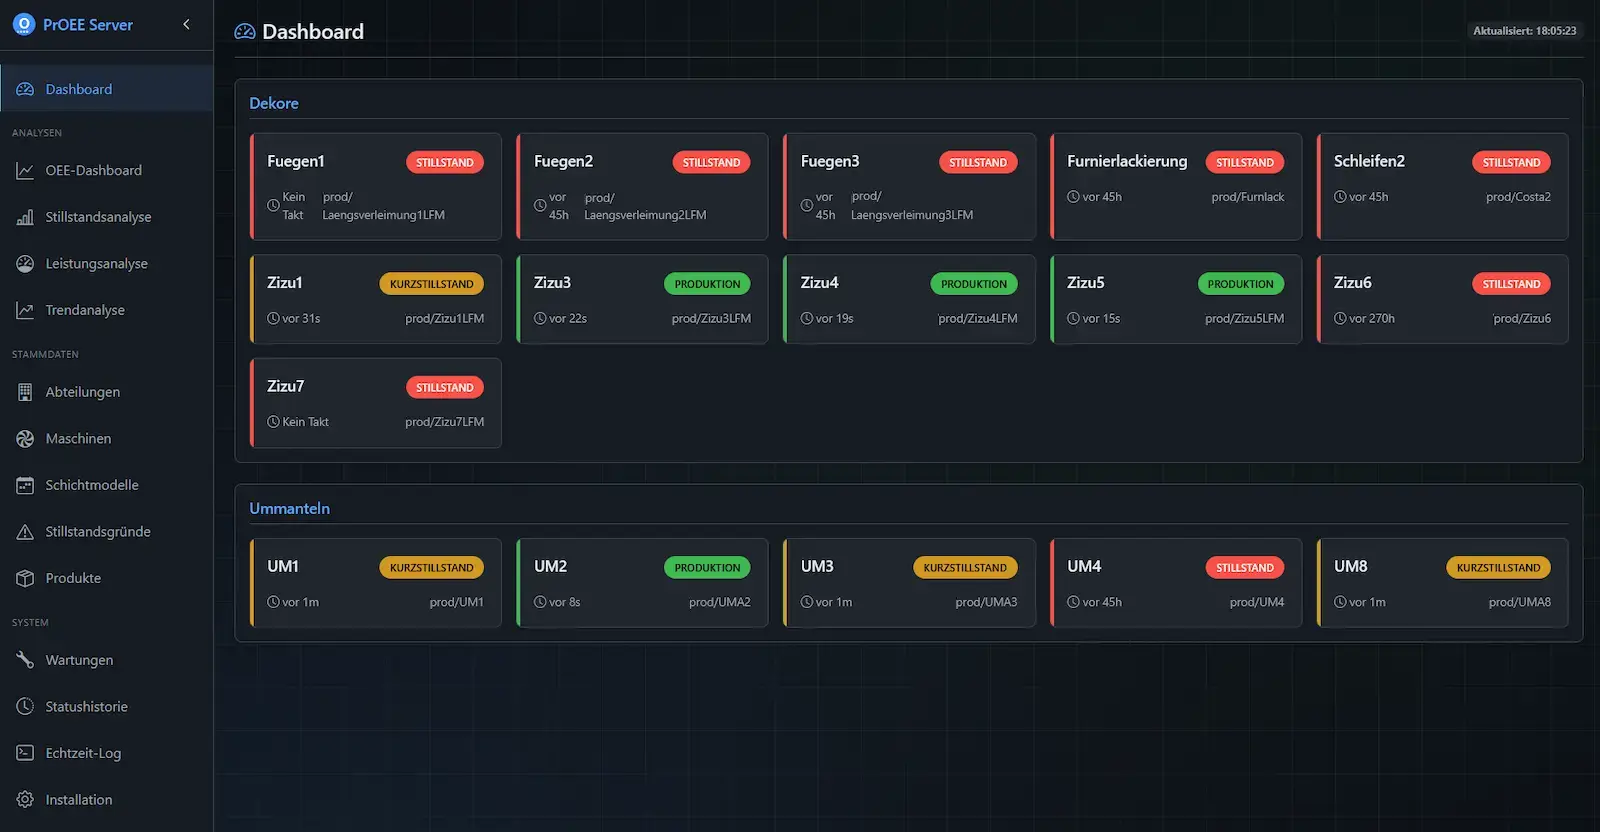Click the Trendanalyse line chart icon
Viewport: 1600px width, 832px height.
[25, 310]
